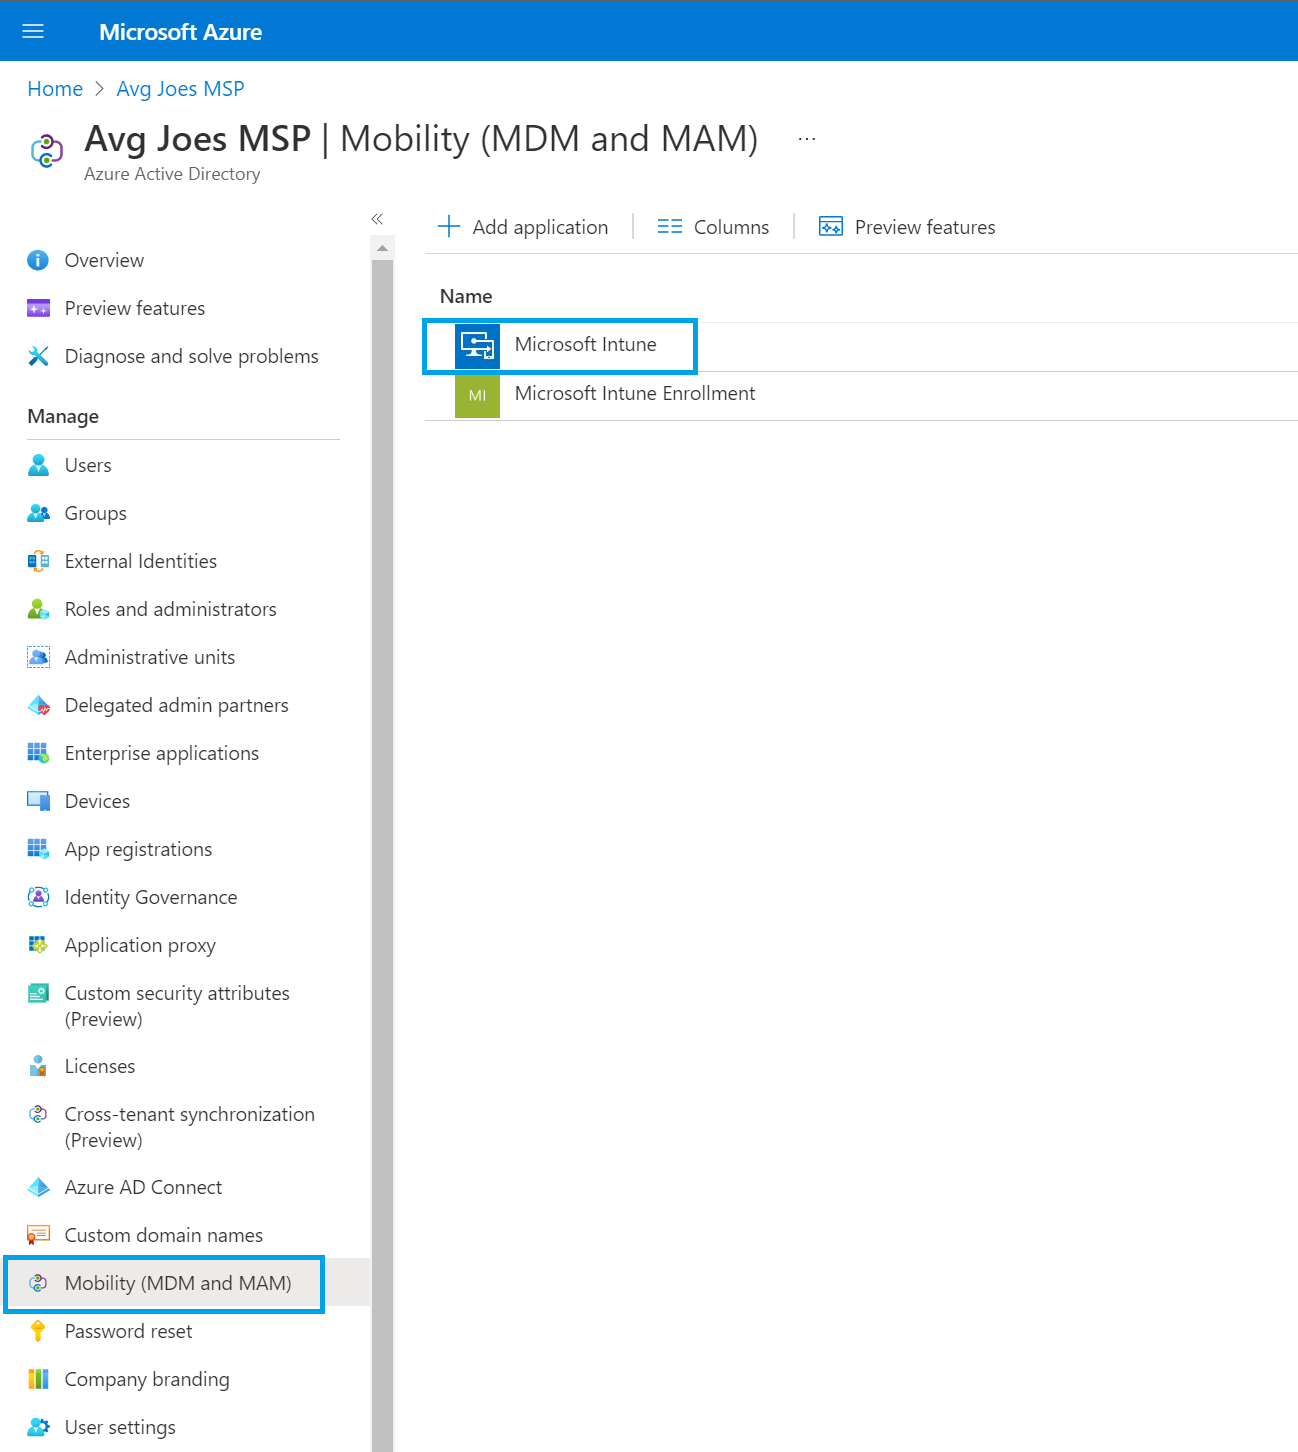1298x1452 pixels.
Task: Click the Company branding icon
Action: [38, 1379]
